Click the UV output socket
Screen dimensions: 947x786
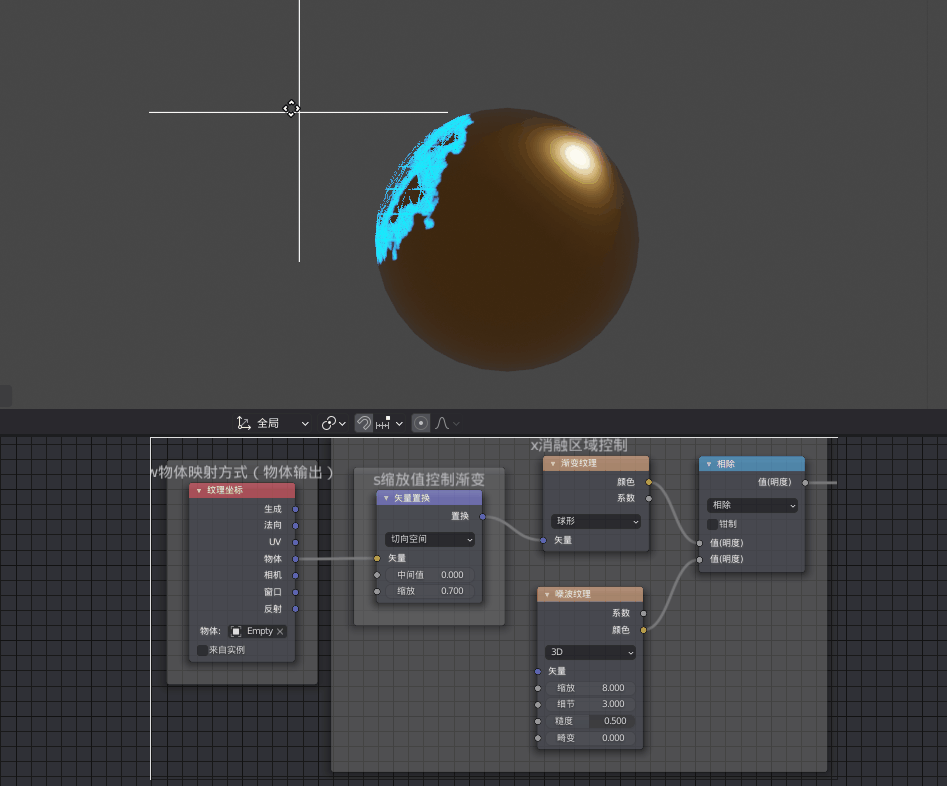[295, 543]
